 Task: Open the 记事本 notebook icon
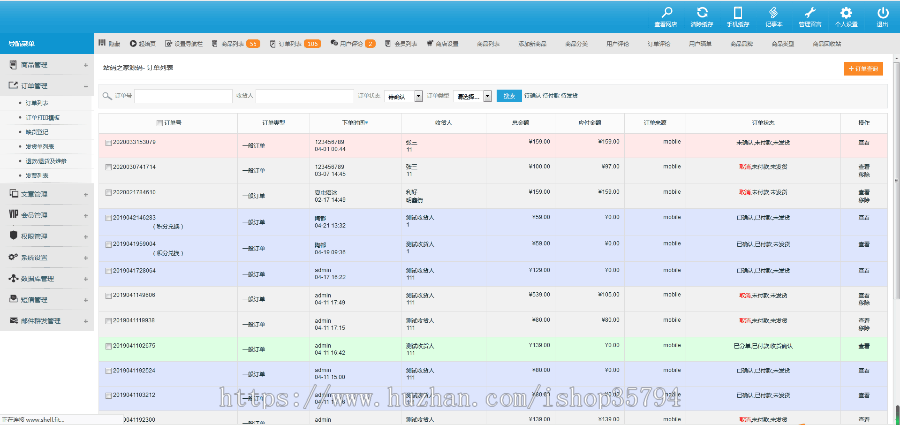[x=773, y=13]
